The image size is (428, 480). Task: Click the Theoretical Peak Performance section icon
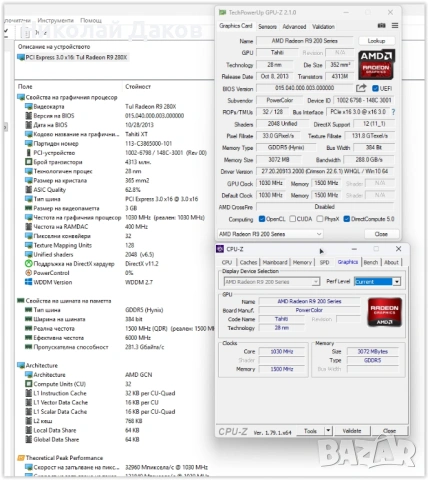pos(21,458)
